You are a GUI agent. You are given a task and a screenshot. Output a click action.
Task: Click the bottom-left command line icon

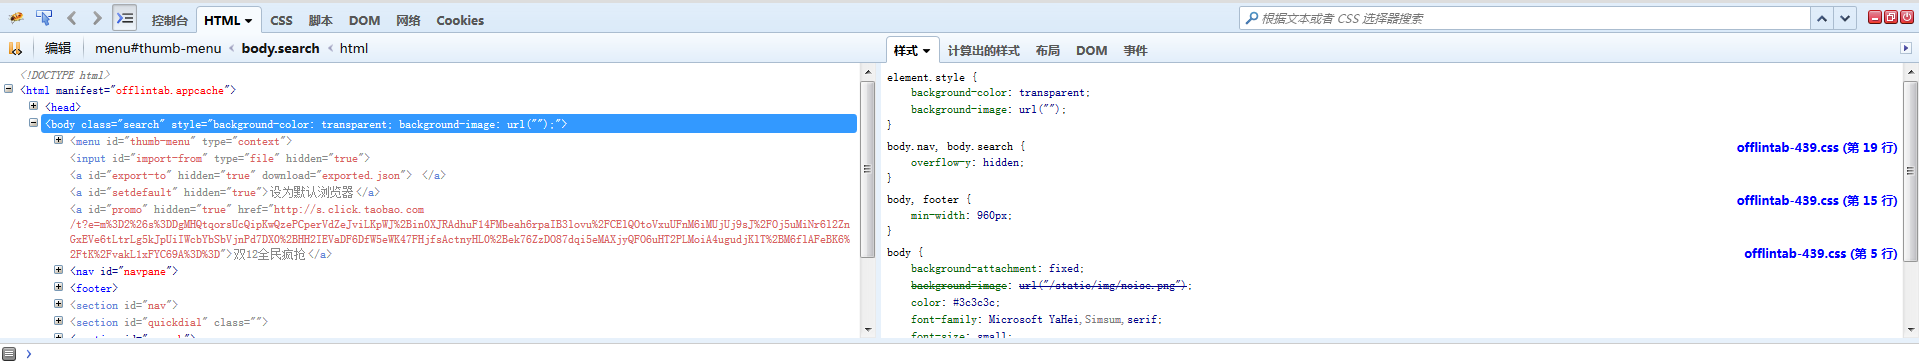click(9, 353)
